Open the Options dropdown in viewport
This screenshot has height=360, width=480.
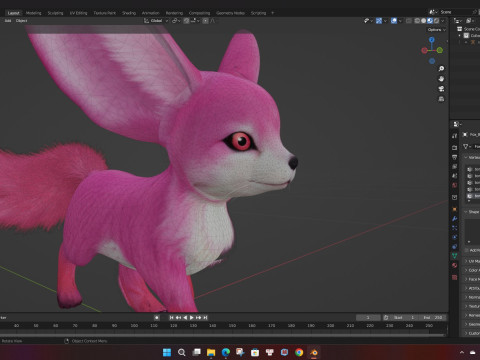[x=437, y=30]
